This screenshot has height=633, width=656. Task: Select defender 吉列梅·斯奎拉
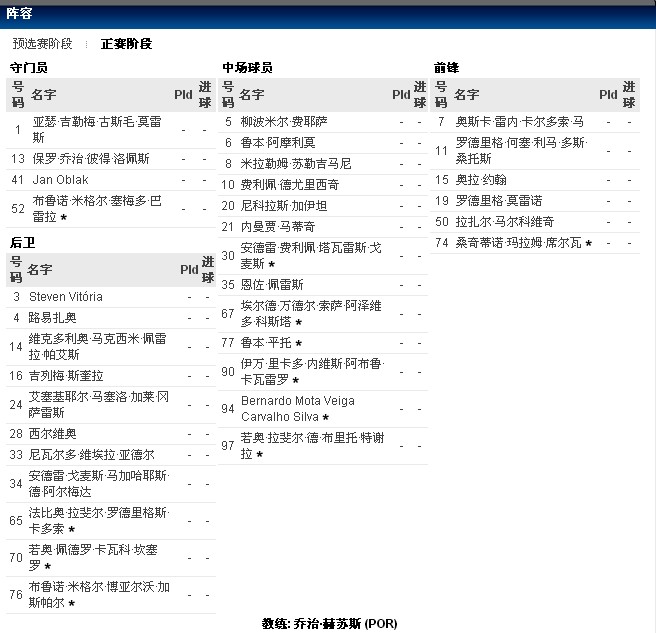point(65,376)
